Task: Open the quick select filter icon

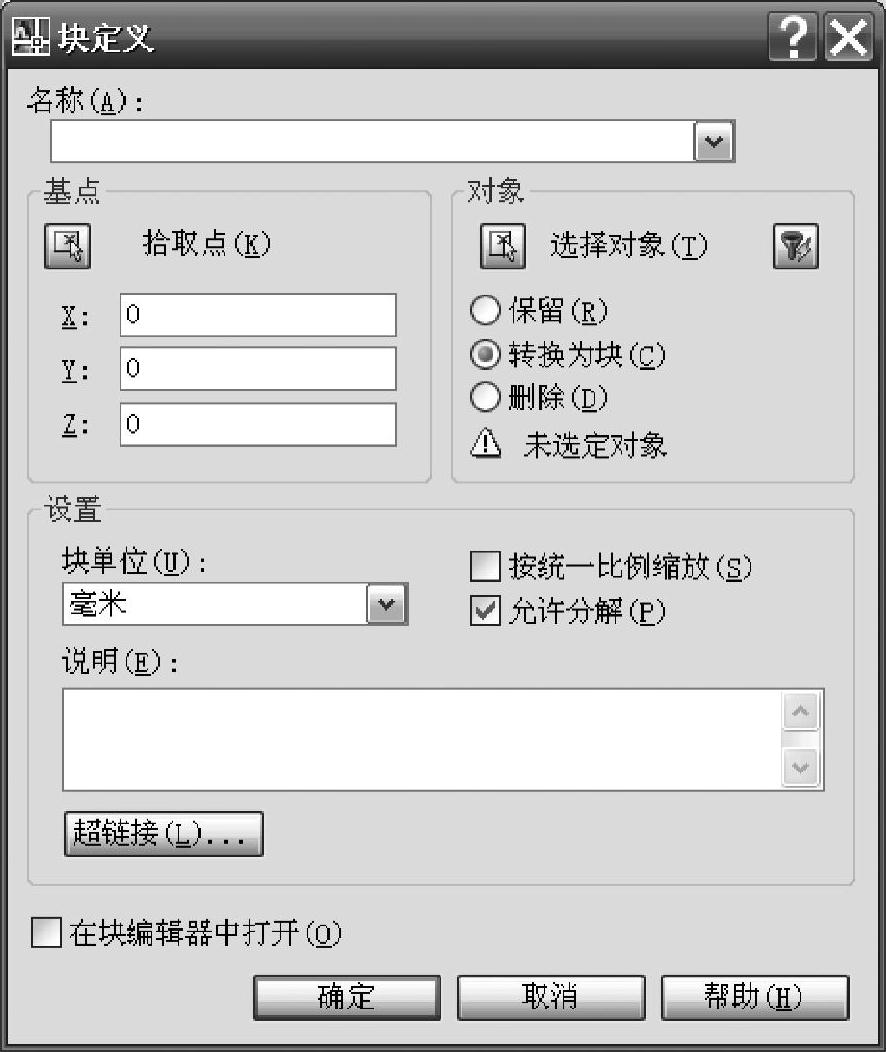Action: 796,246
